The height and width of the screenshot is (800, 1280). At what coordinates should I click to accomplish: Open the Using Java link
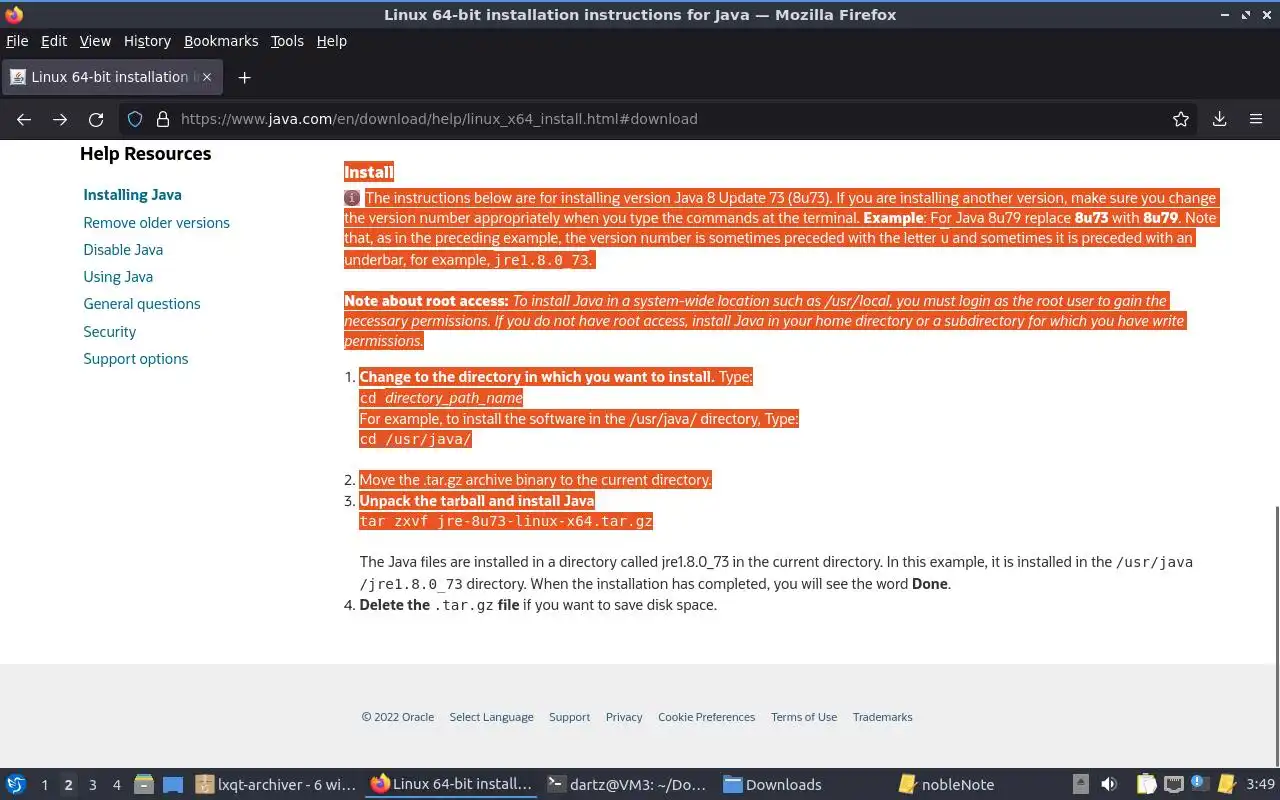coord(118,277)
